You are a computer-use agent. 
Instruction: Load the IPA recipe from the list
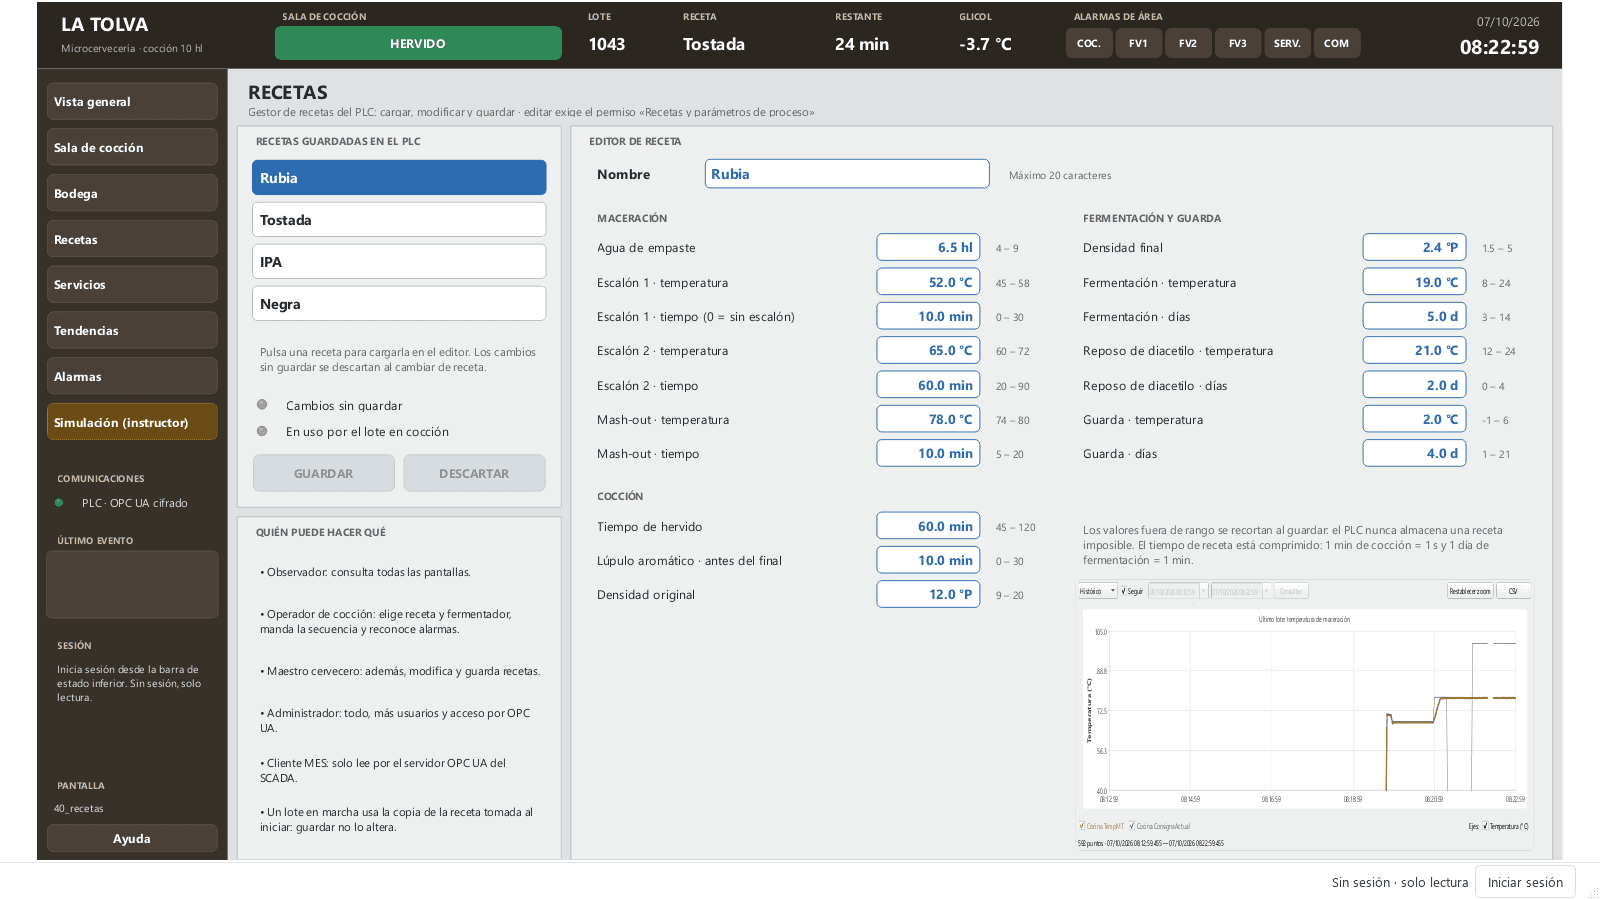(x=399, y=261)
